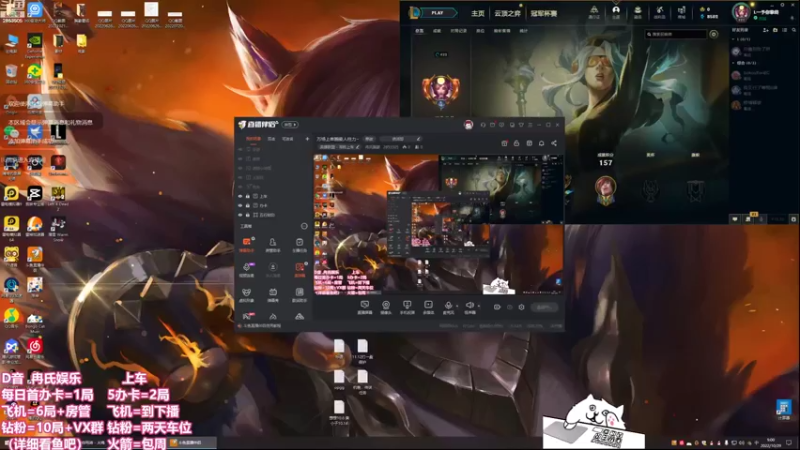The image size is (800, 450).
Task: Open the 云顶之弈 tab in League client
Action: [507, 13]
